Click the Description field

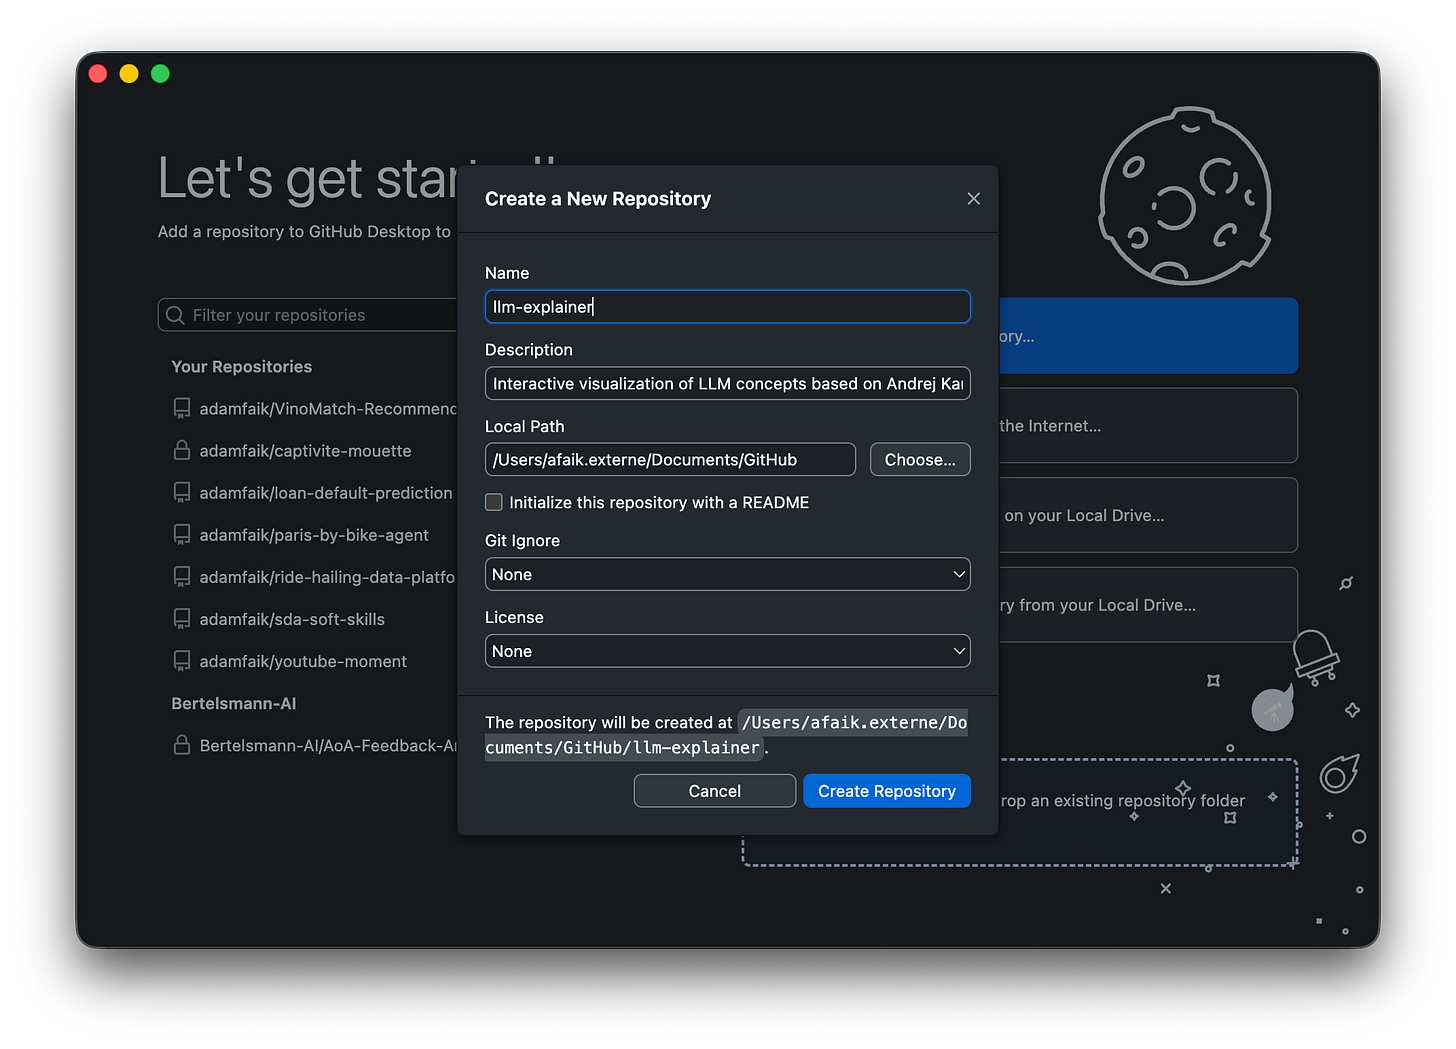click(x=727, y=383)
